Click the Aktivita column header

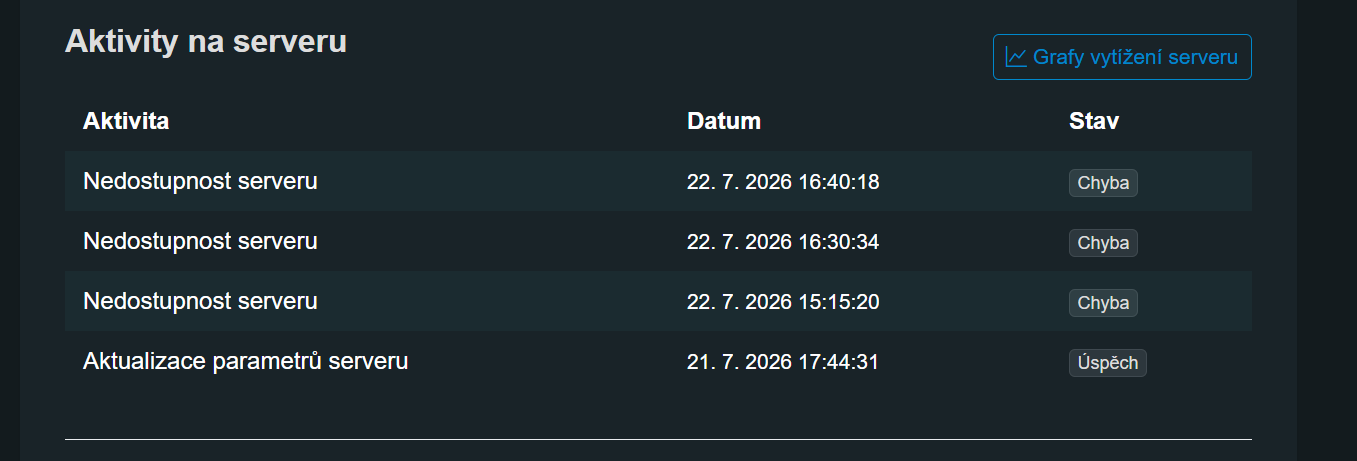126,121
